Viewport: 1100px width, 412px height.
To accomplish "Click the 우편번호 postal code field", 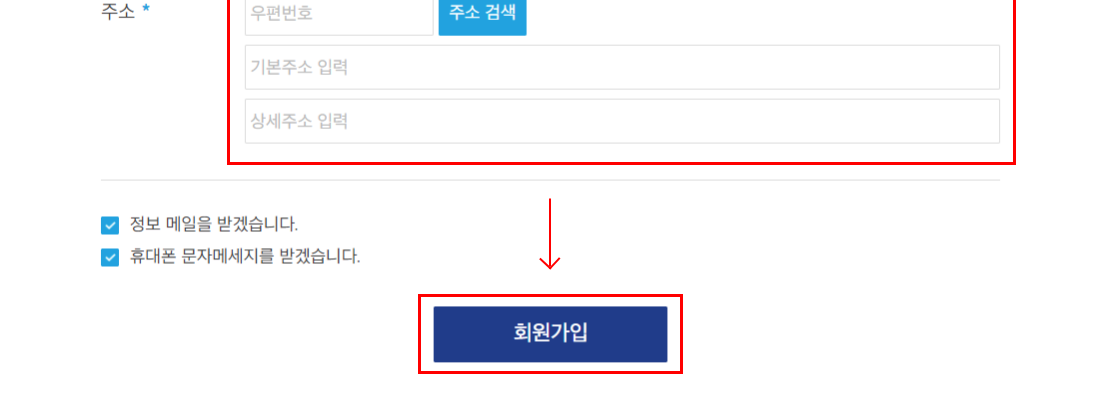I will pos(339,15).
